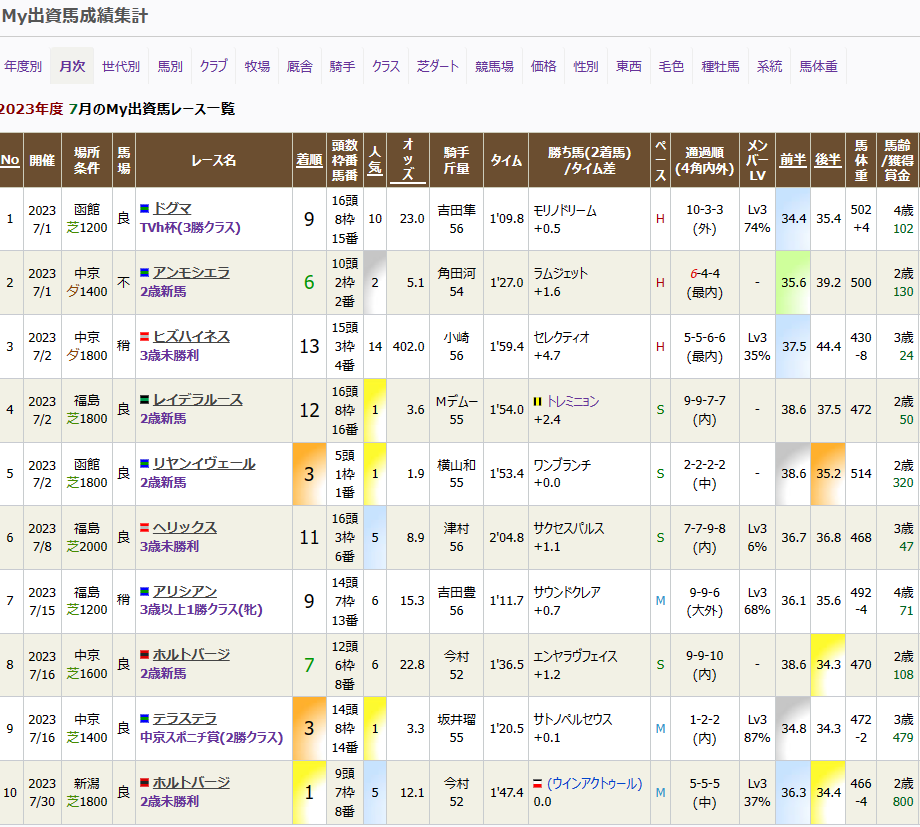Viewport: 920px width, 827px height.
Task: Open winner トレミニヨン link
Action: (573, 401)
